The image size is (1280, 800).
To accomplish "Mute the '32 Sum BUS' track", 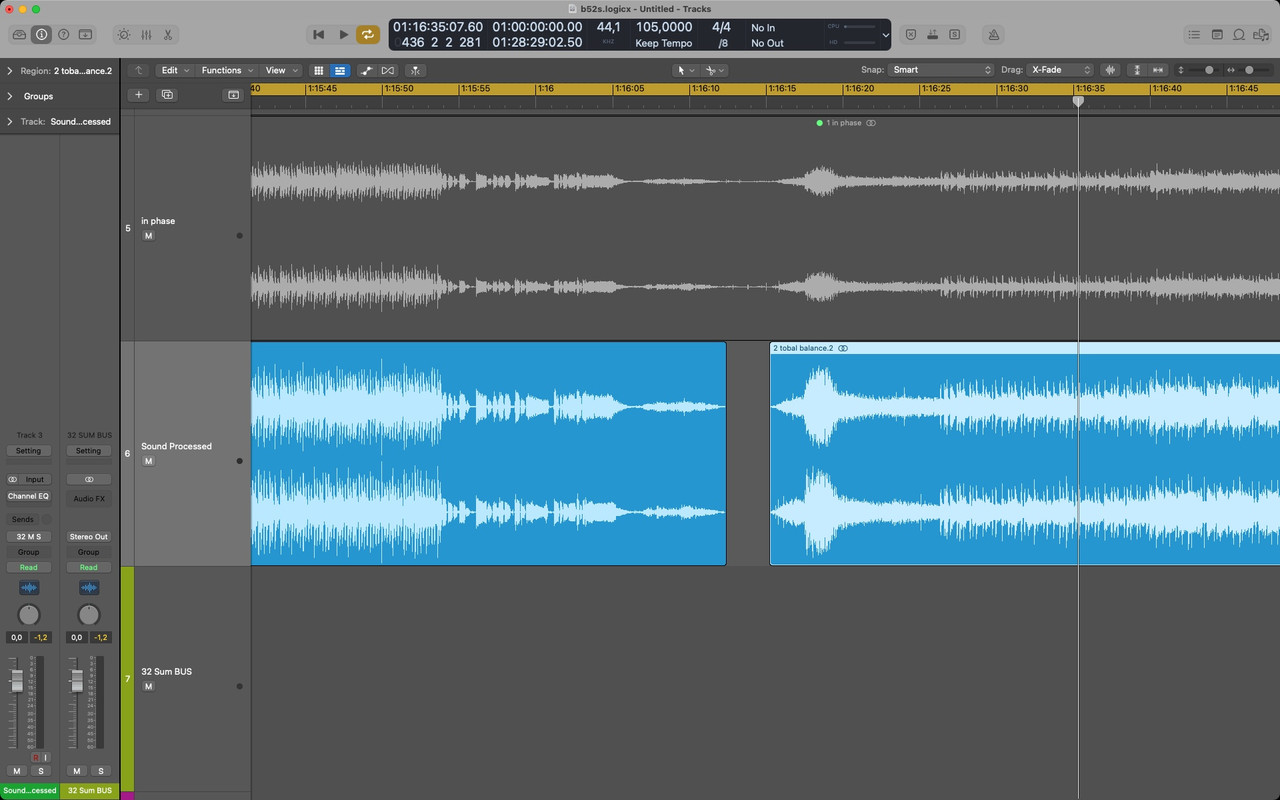I will pos(148,687).
